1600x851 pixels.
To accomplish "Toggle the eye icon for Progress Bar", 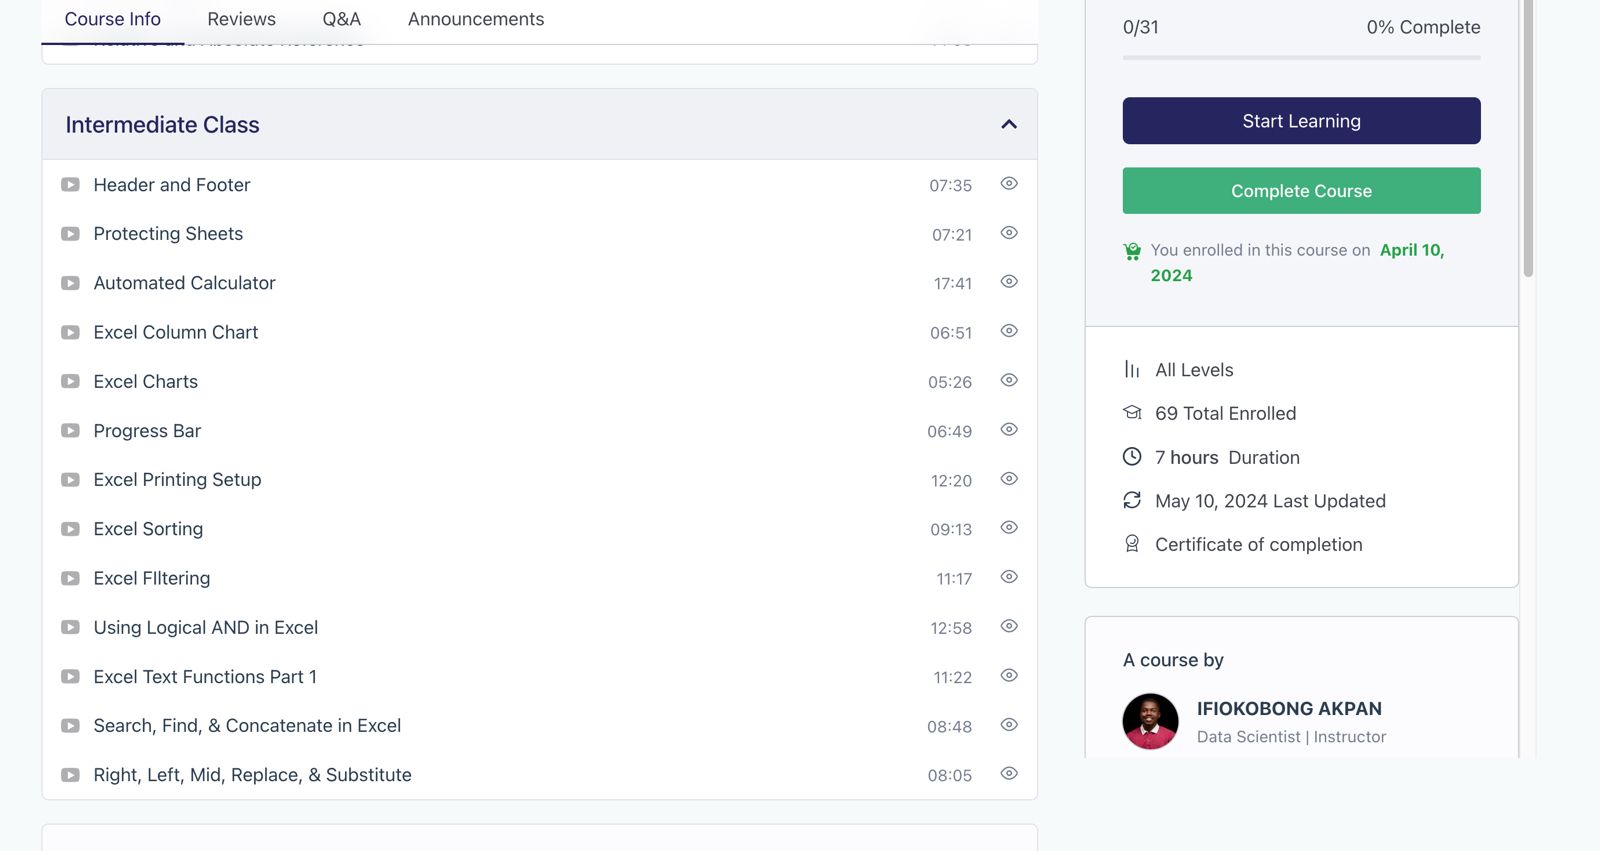I will (x=1009, y=430).
